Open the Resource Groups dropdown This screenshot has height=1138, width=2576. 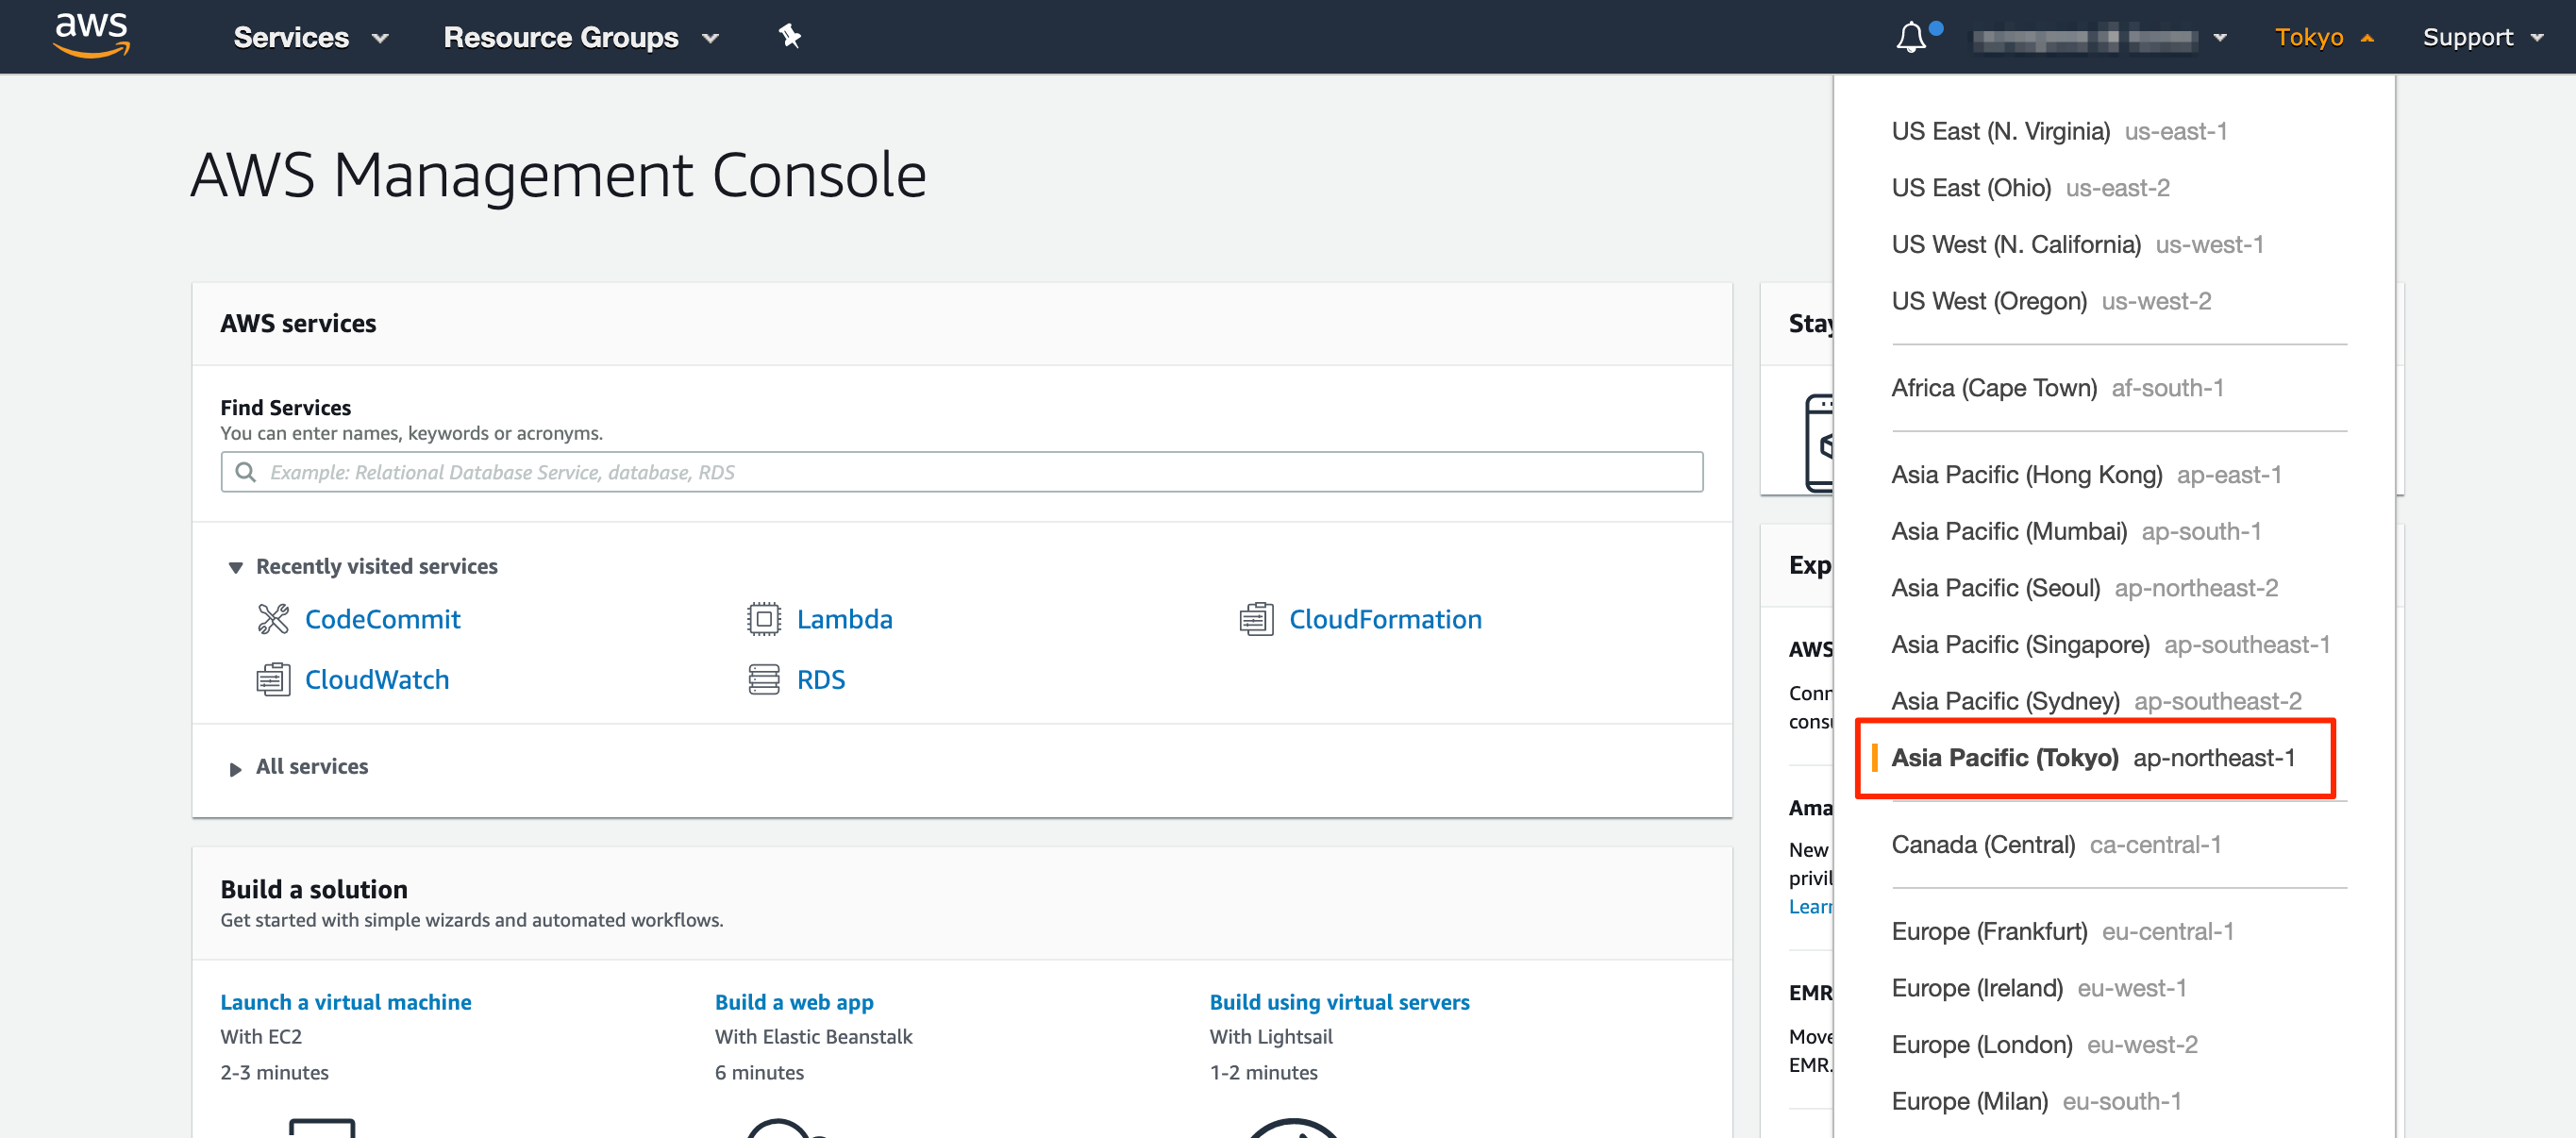[581, 37]
